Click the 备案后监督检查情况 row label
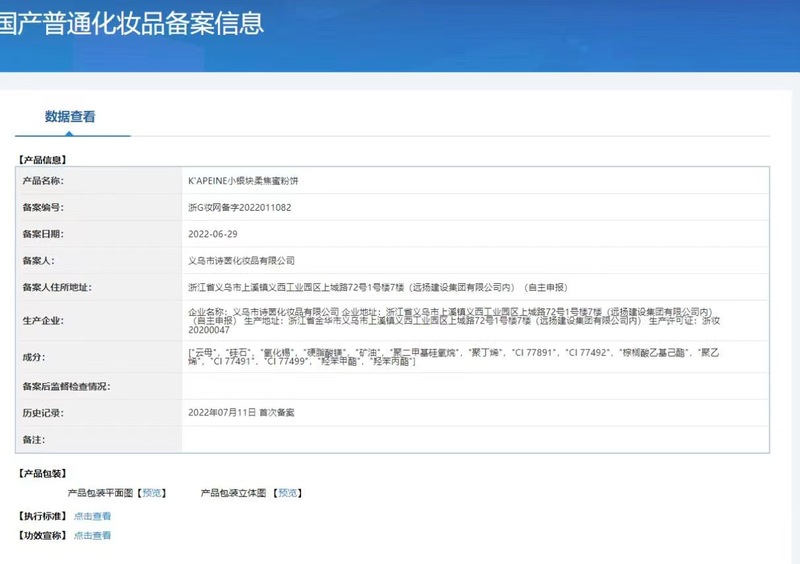 (66, 386)
